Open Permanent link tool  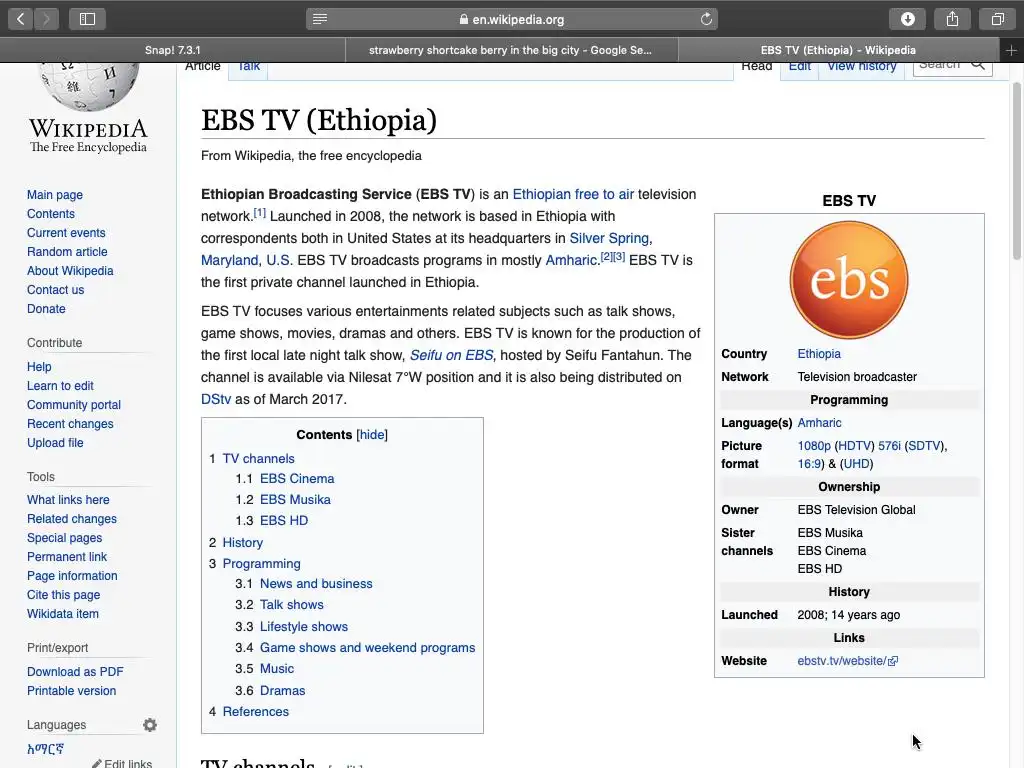(67, 557)
